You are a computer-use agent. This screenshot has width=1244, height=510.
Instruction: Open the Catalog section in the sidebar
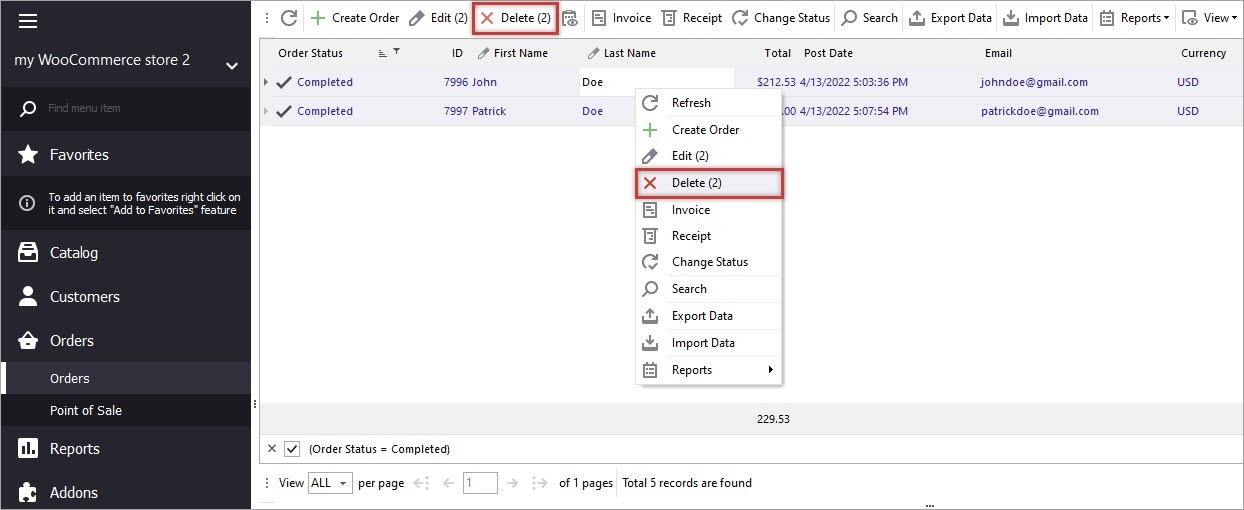tap(74, 253)
